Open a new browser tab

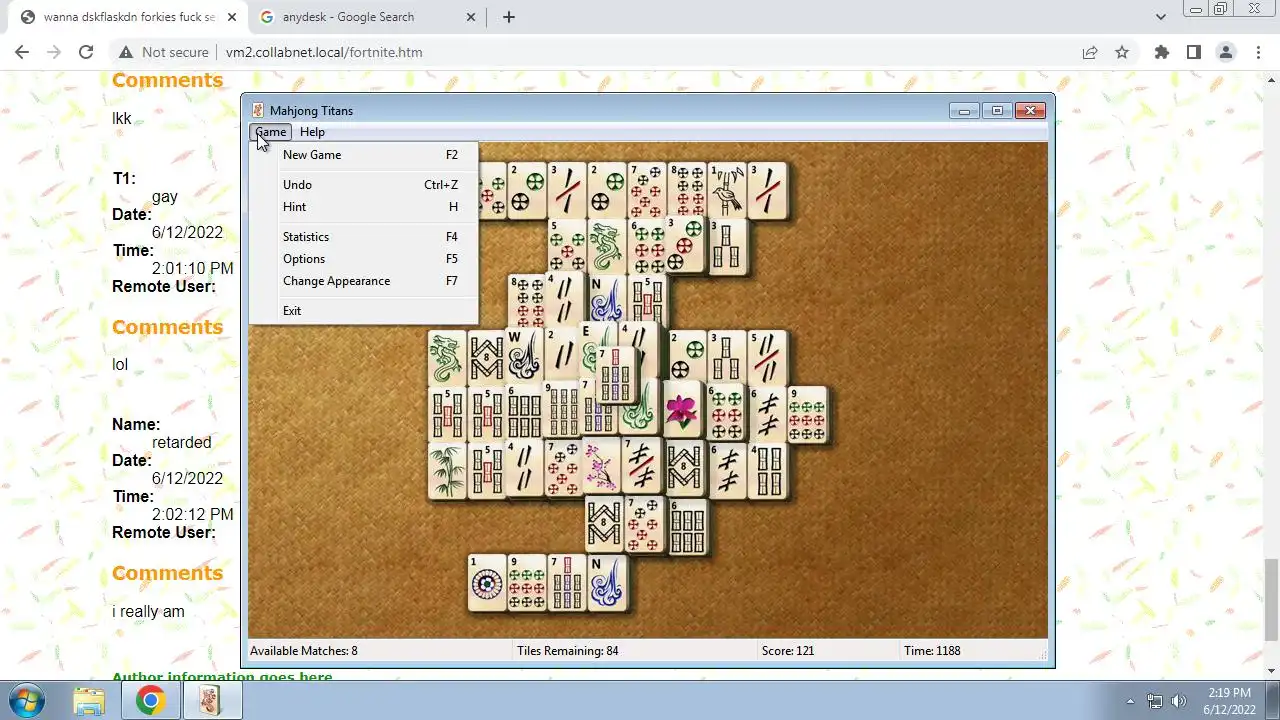[509, 17]
